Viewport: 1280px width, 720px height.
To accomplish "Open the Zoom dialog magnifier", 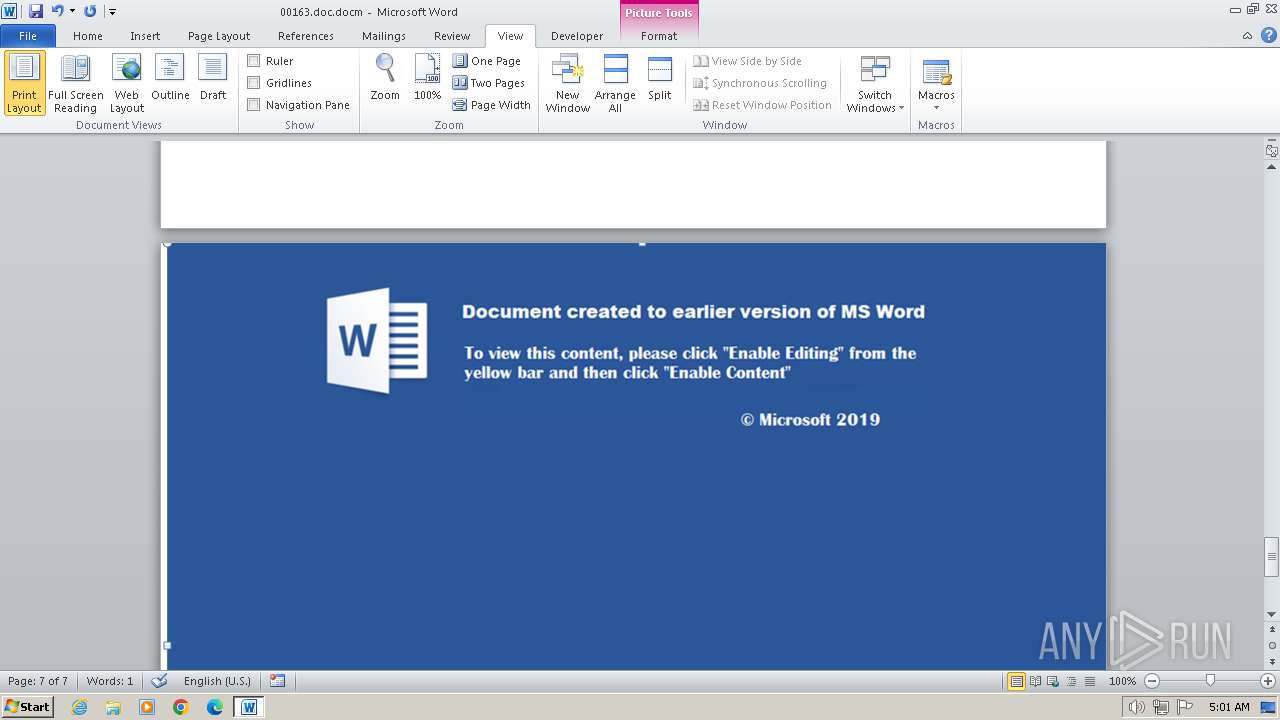I will 385,78.
